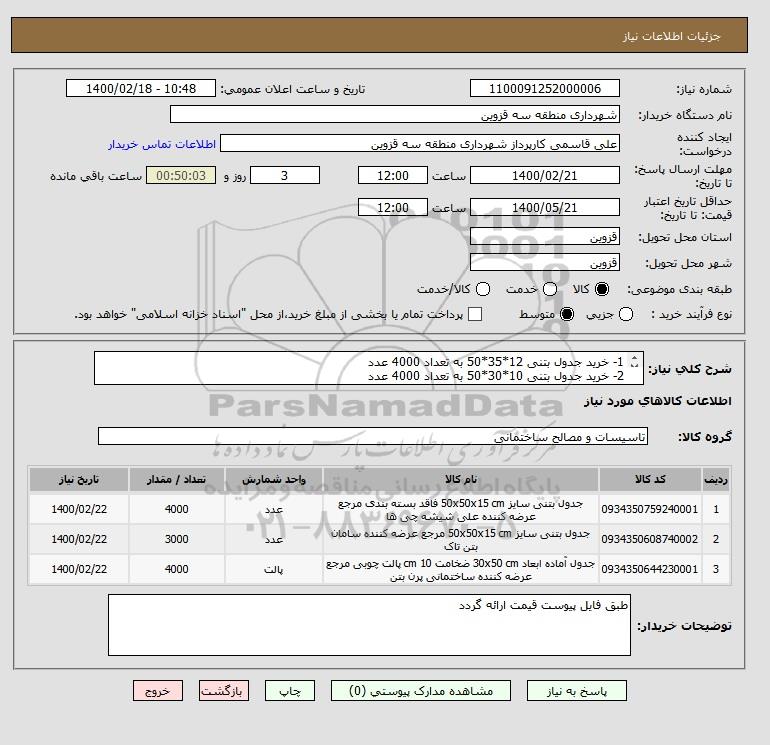This screenshot has width=770, height=745.
Task: Toggle the اسناد خزانه اسلامی payment checkbox
Action: point(475,314)
